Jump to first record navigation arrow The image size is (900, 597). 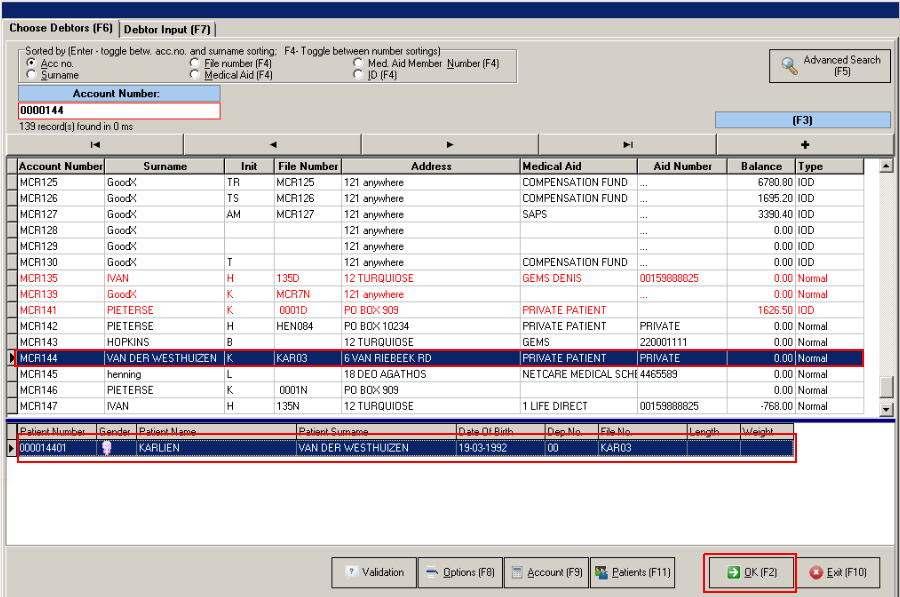click(95, 144)
